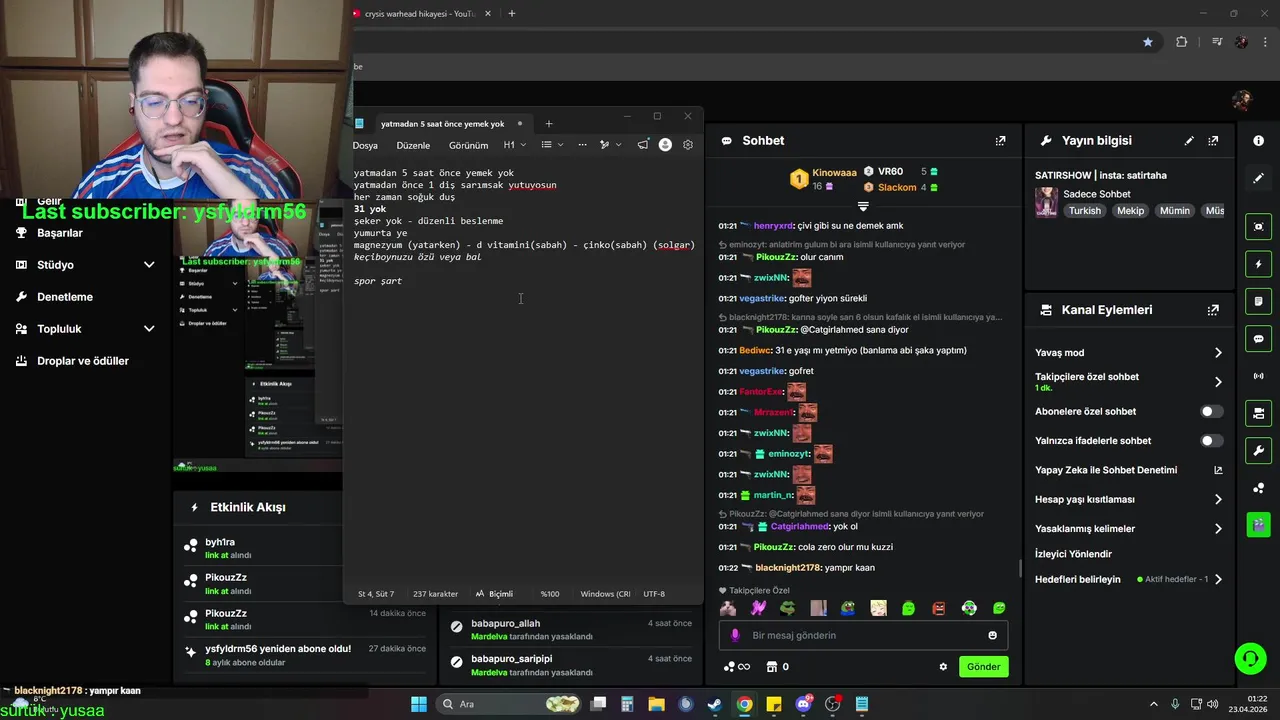Image resolution: width=1280 pixels, height=720 pixels.
Task: Click the wrench tool icon in right sidebar
Action: pyautogui.click(x=1258, y=450)
